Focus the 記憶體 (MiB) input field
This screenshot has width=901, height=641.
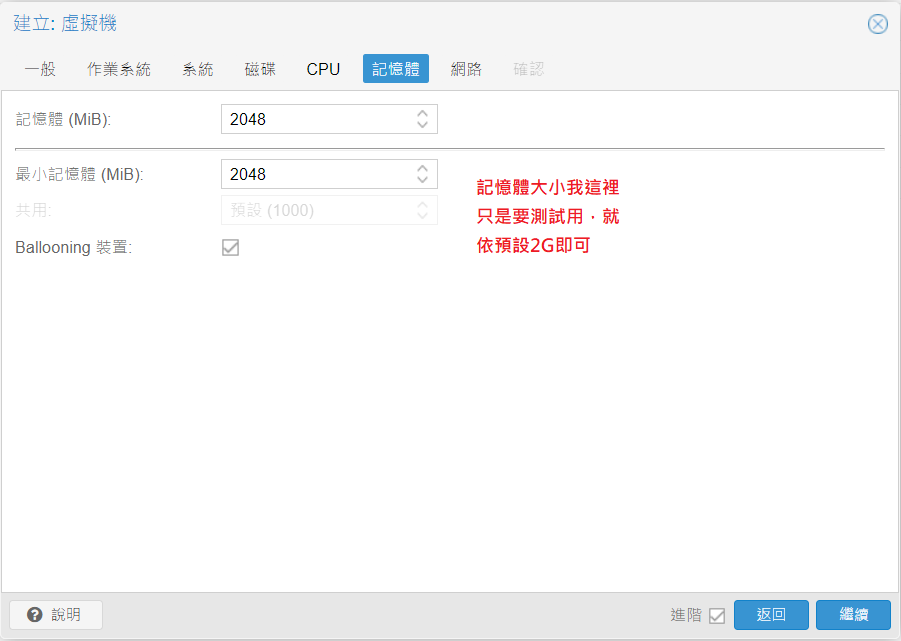click(x=315, y=120)
